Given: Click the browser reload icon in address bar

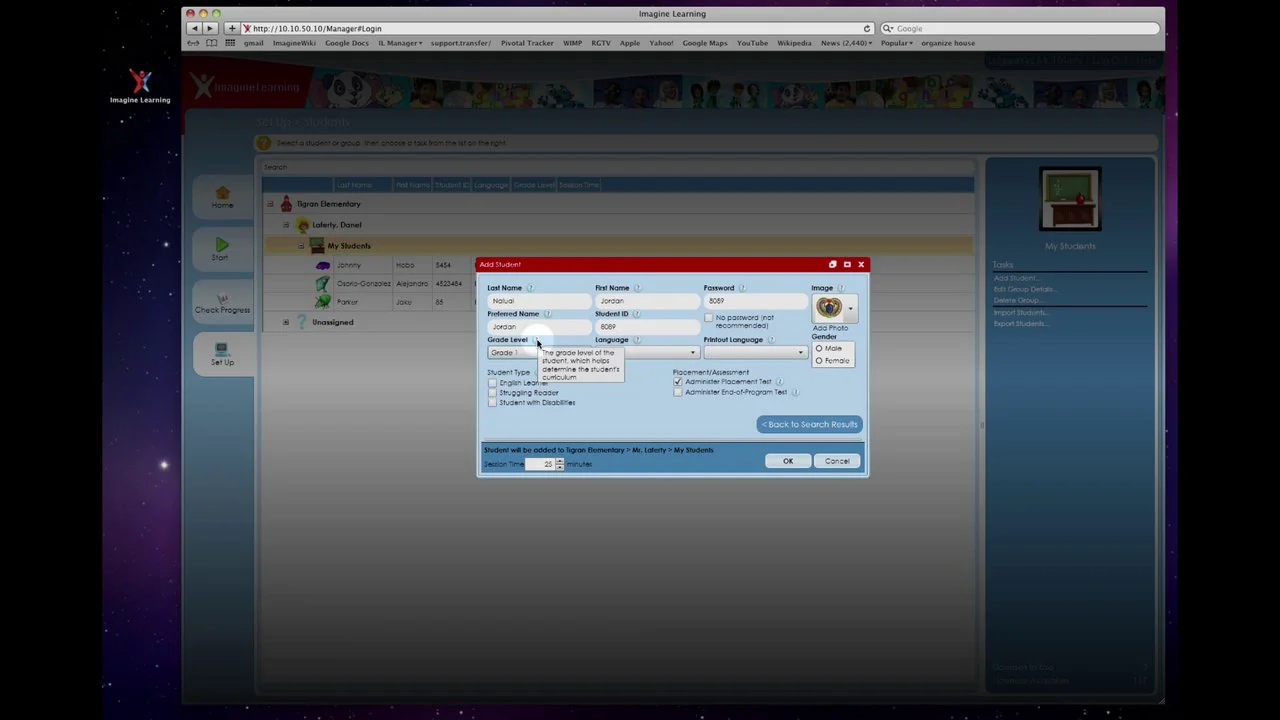Looking at the screenshot, I should 867,28.
